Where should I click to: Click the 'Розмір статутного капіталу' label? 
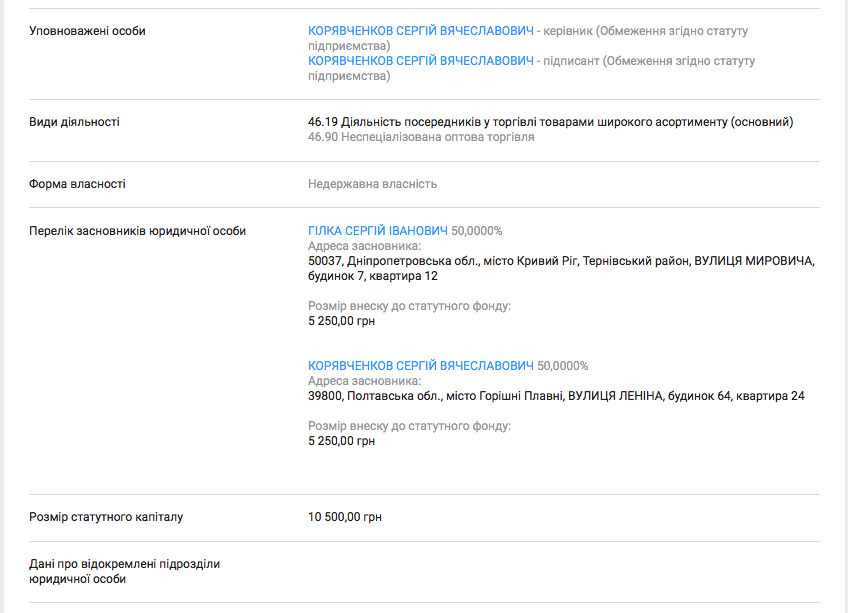tap(106, 517)
